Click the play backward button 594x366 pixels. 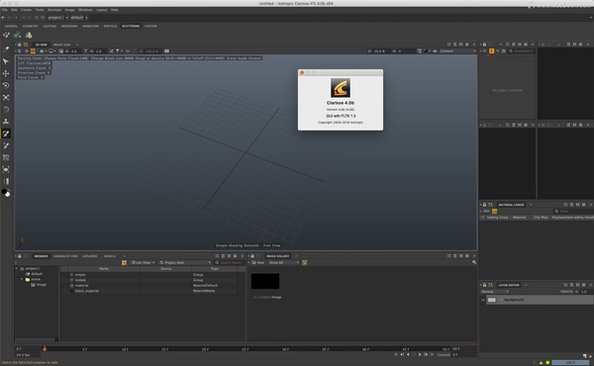(x=408, y=355)
